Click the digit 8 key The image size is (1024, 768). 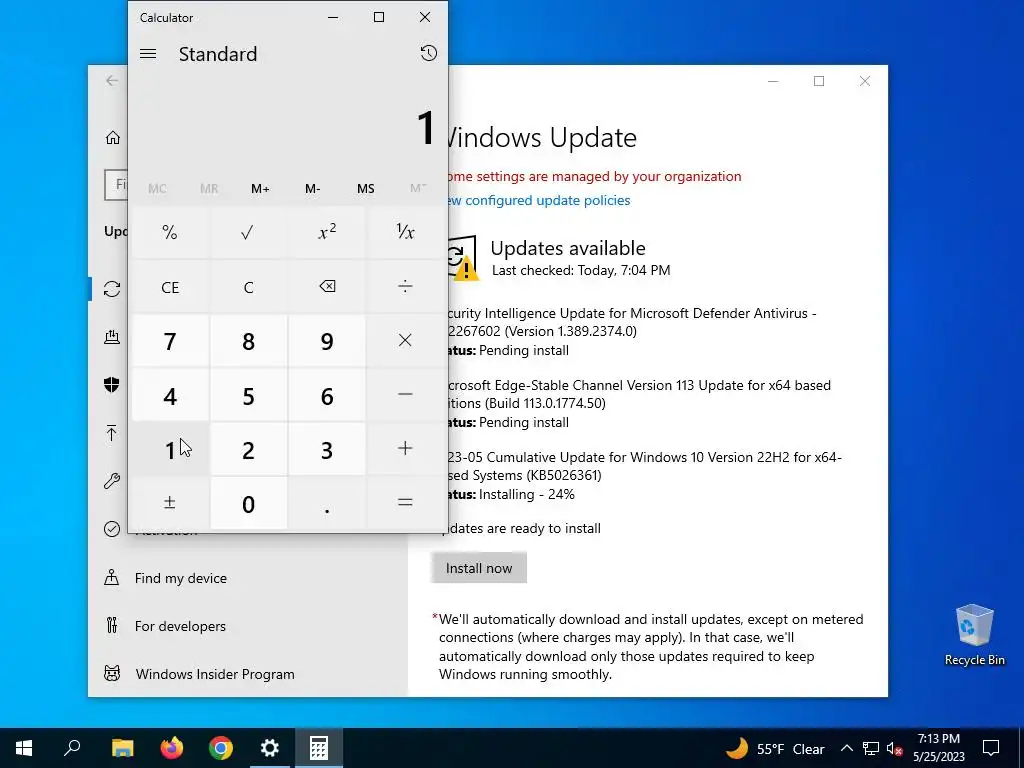click(248, 340)
